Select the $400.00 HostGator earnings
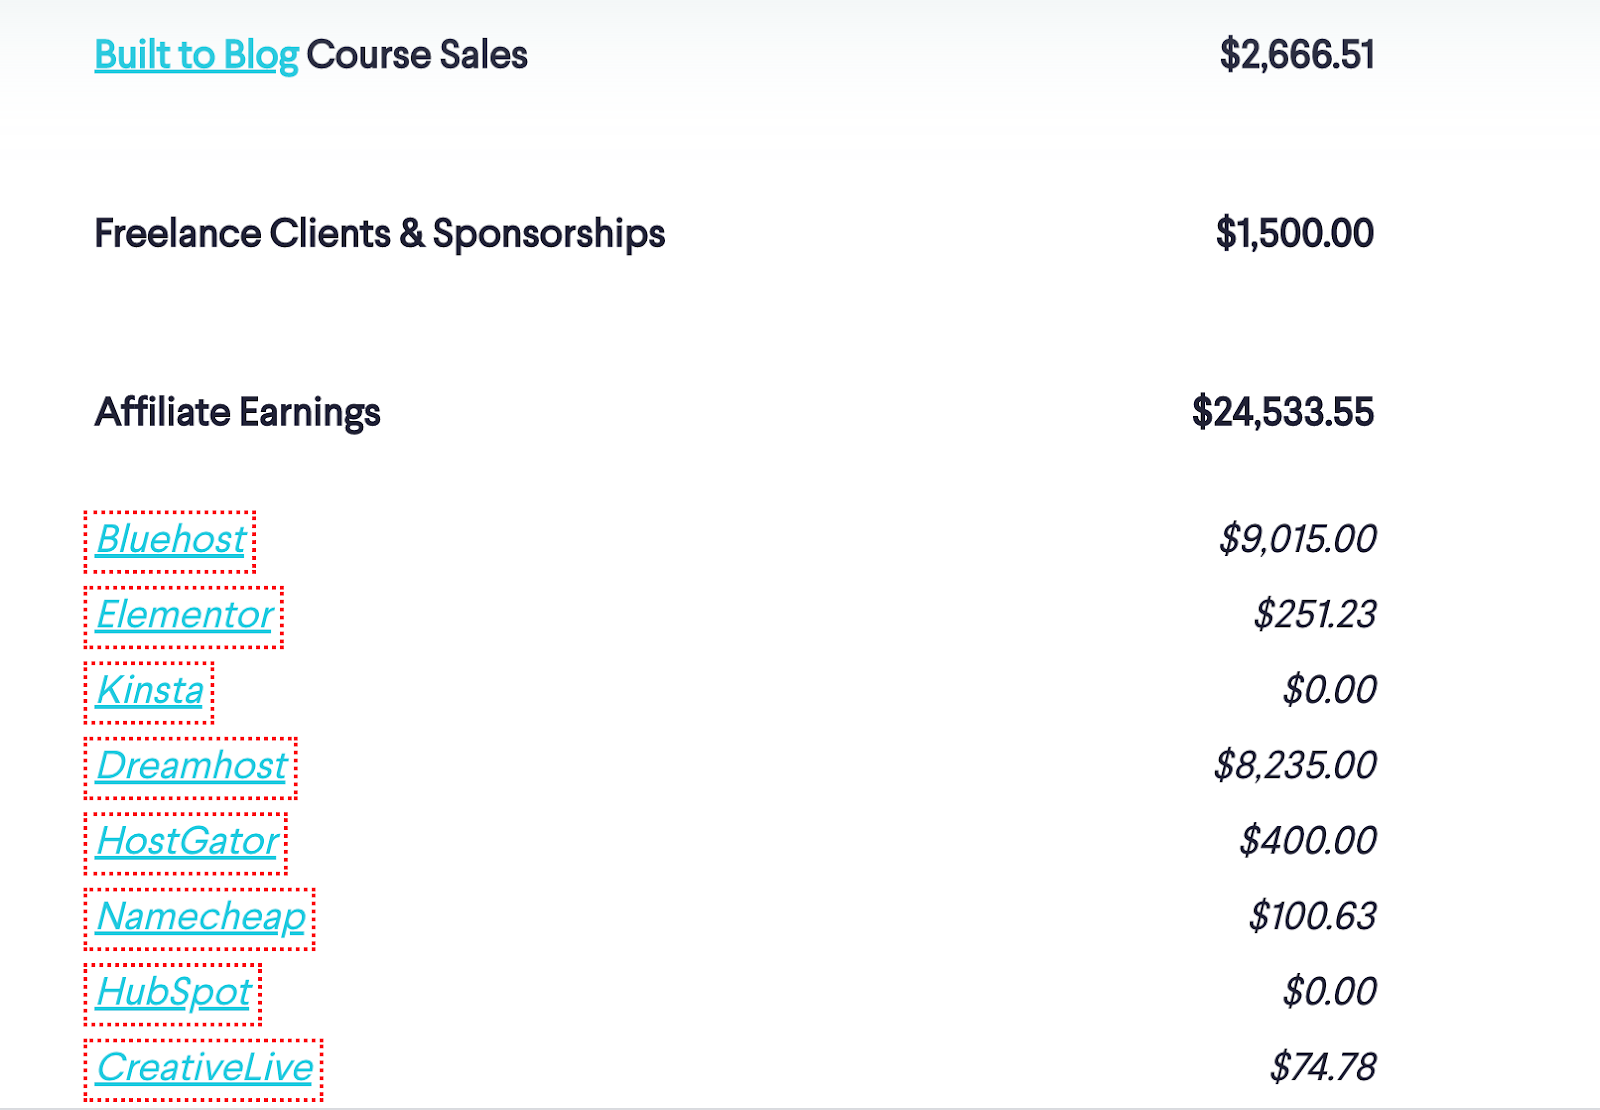The image size is (1600, 1110). (1308, 842)
